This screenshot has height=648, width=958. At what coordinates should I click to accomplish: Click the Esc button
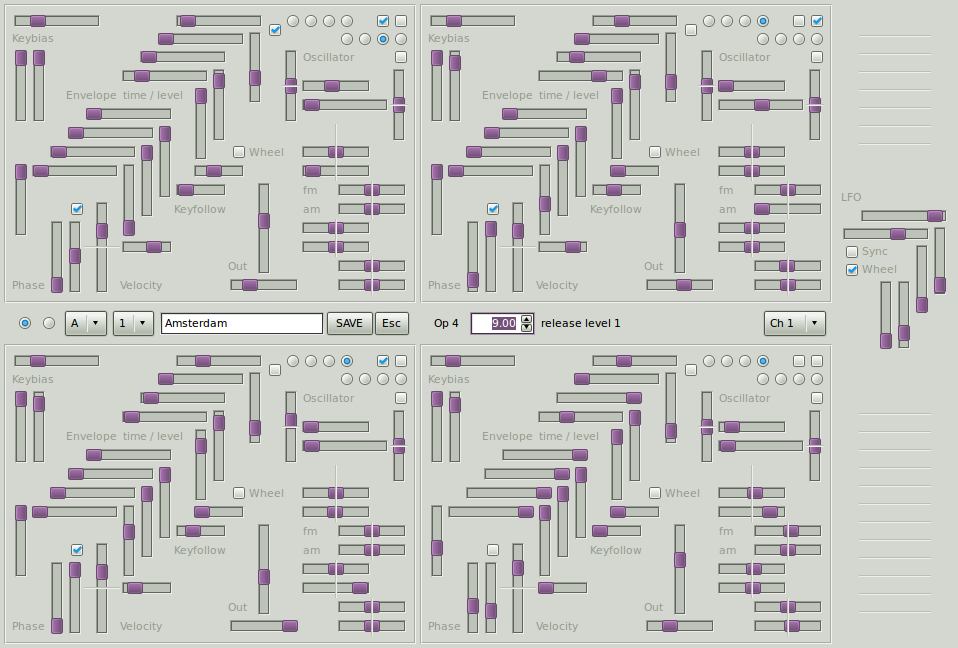[391, 323]
